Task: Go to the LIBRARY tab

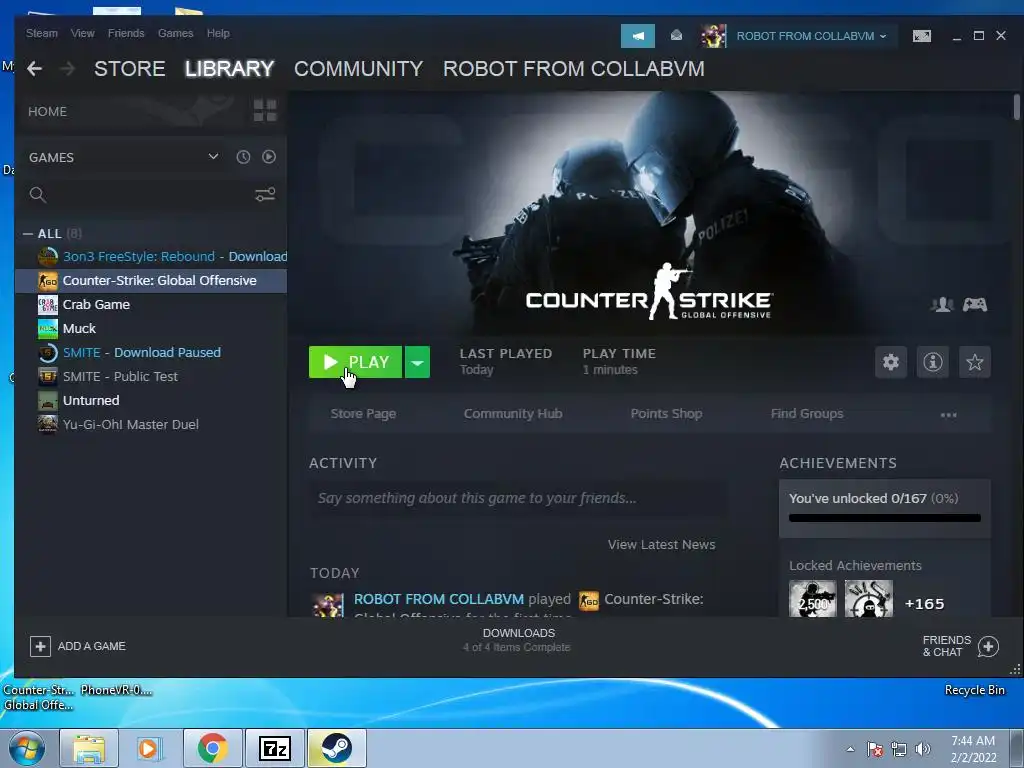Action: pyautogui.click(x=229, y=69)
